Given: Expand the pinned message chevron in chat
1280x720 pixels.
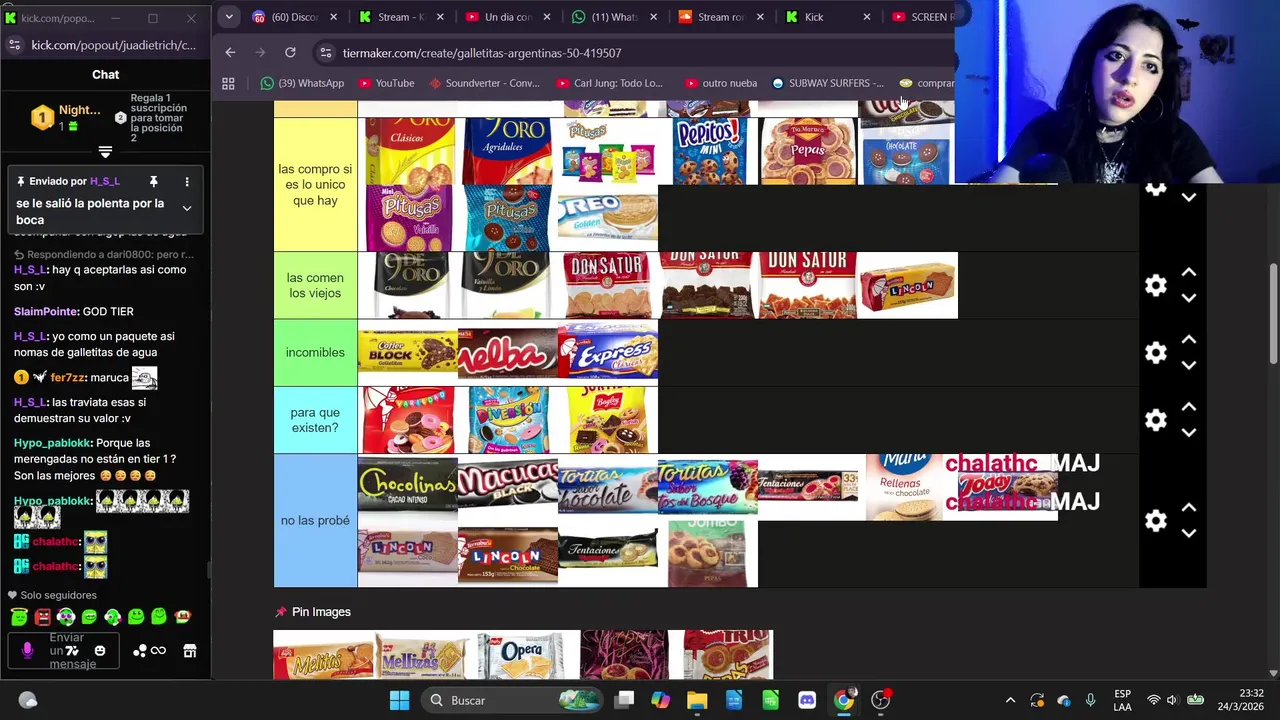Looking at the screenshot, I should [186, 208].
